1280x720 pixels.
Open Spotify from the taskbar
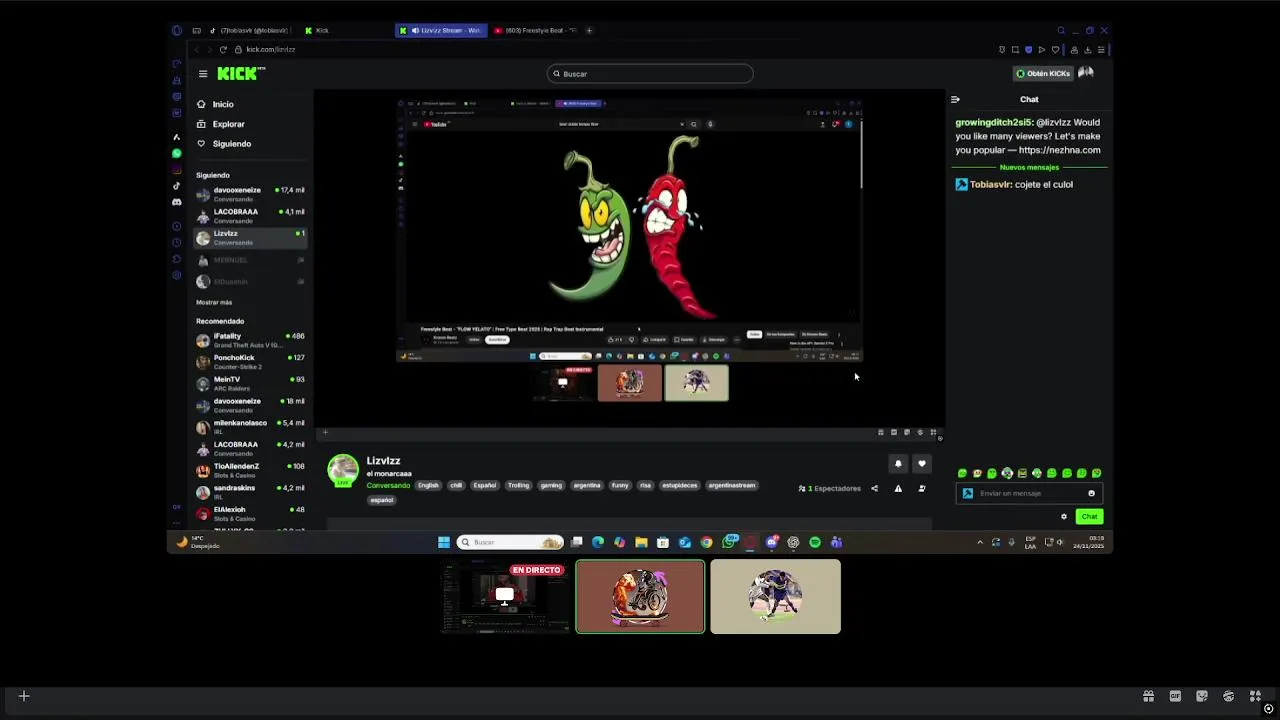(815, 542)
